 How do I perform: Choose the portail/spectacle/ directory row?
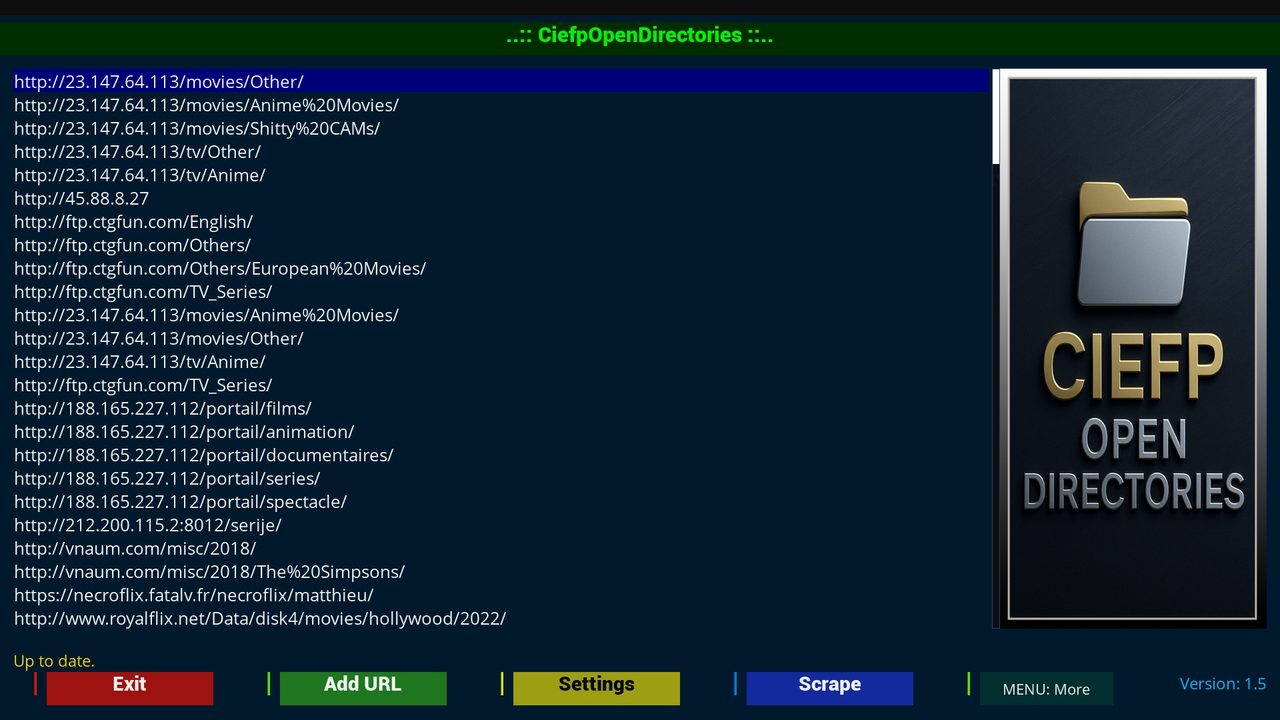[x=501, y=501]
